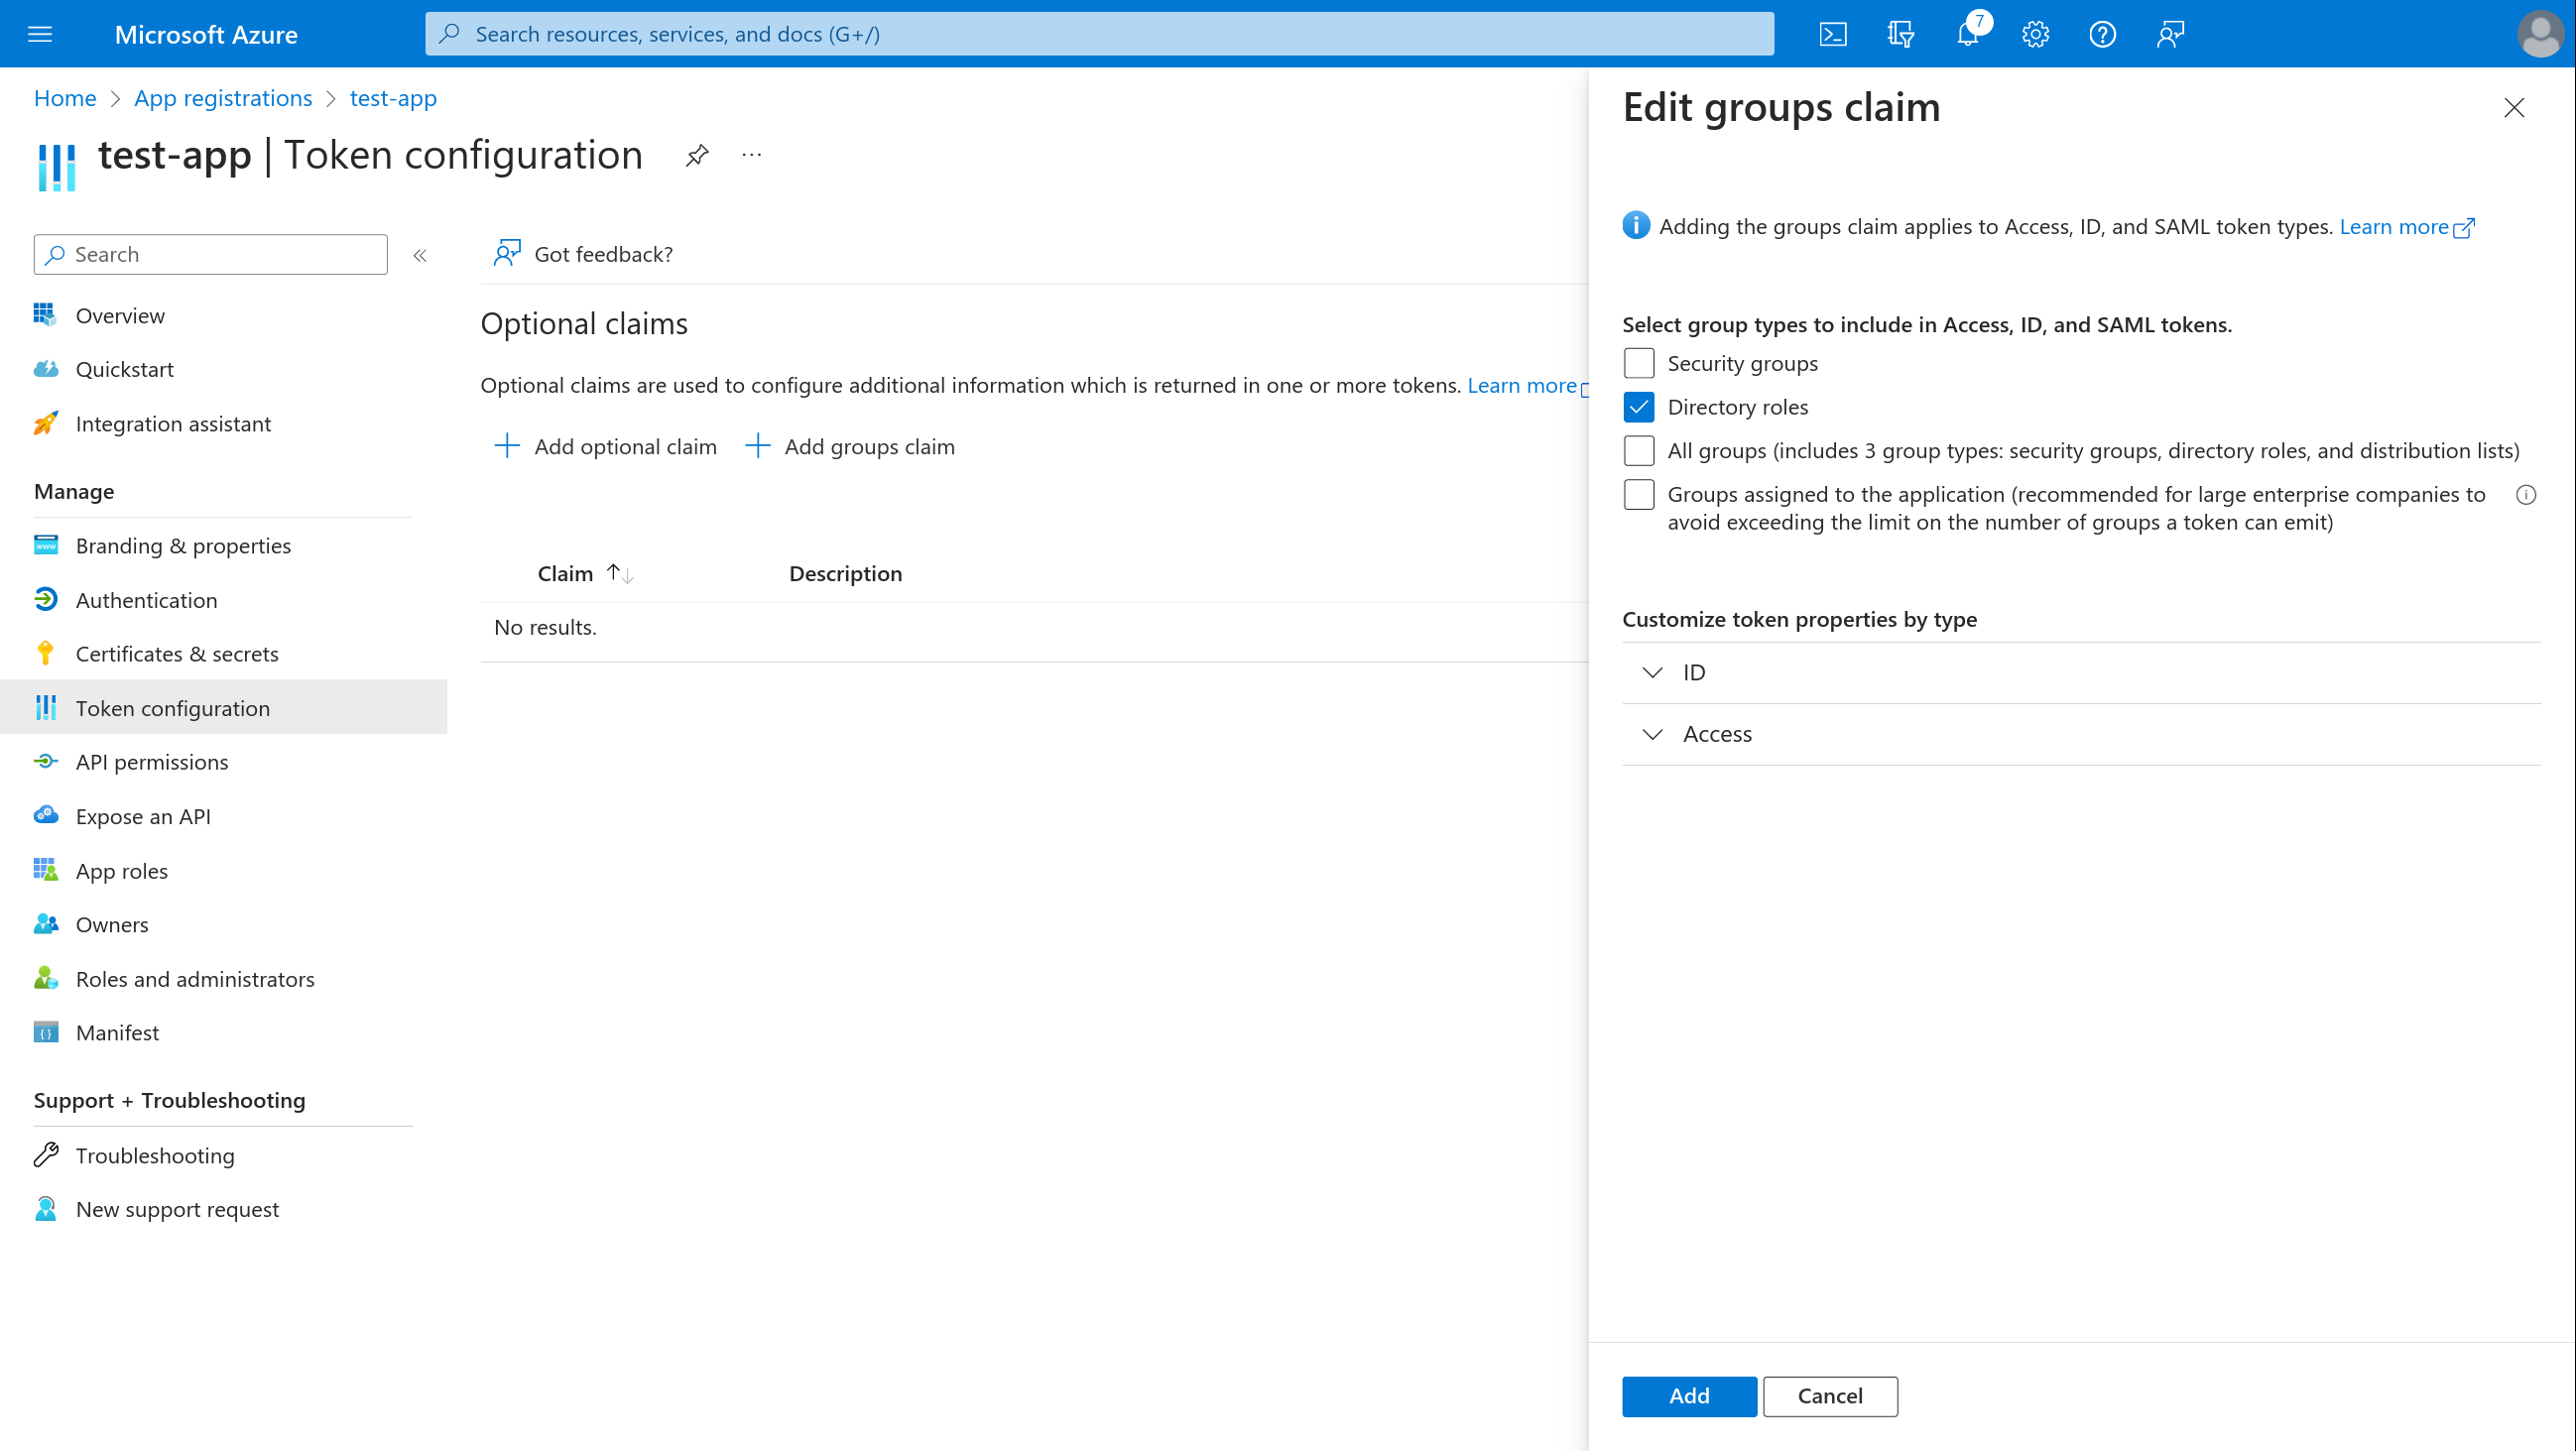Collapse the left navigation sidebar
The image size is (2576, 1451).
420,255
